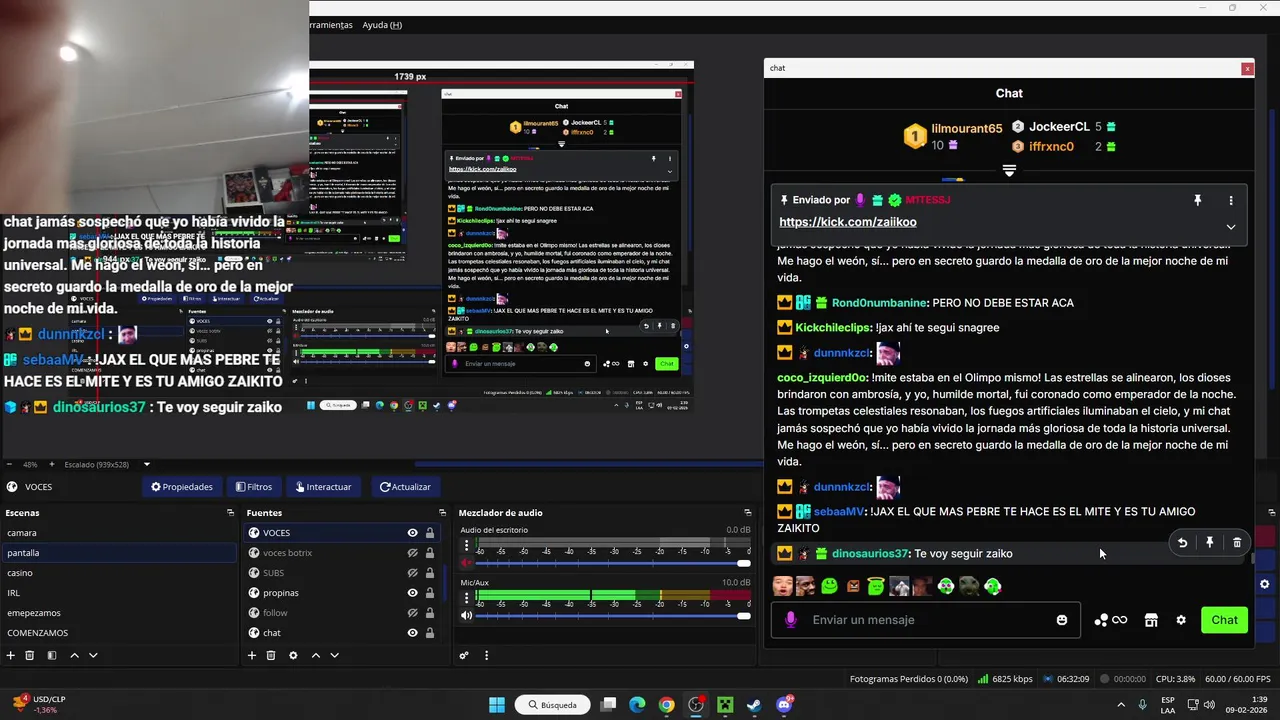The width and height of the screenshot is (1280, 720).
Task: Move the selected source down
Action: [334, 655]
